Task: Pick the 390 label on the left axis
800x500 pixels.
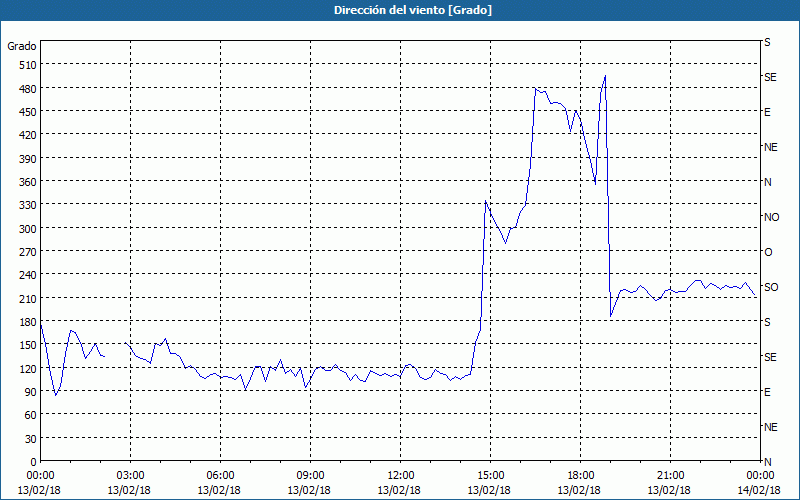Action: tap(28, 159)
